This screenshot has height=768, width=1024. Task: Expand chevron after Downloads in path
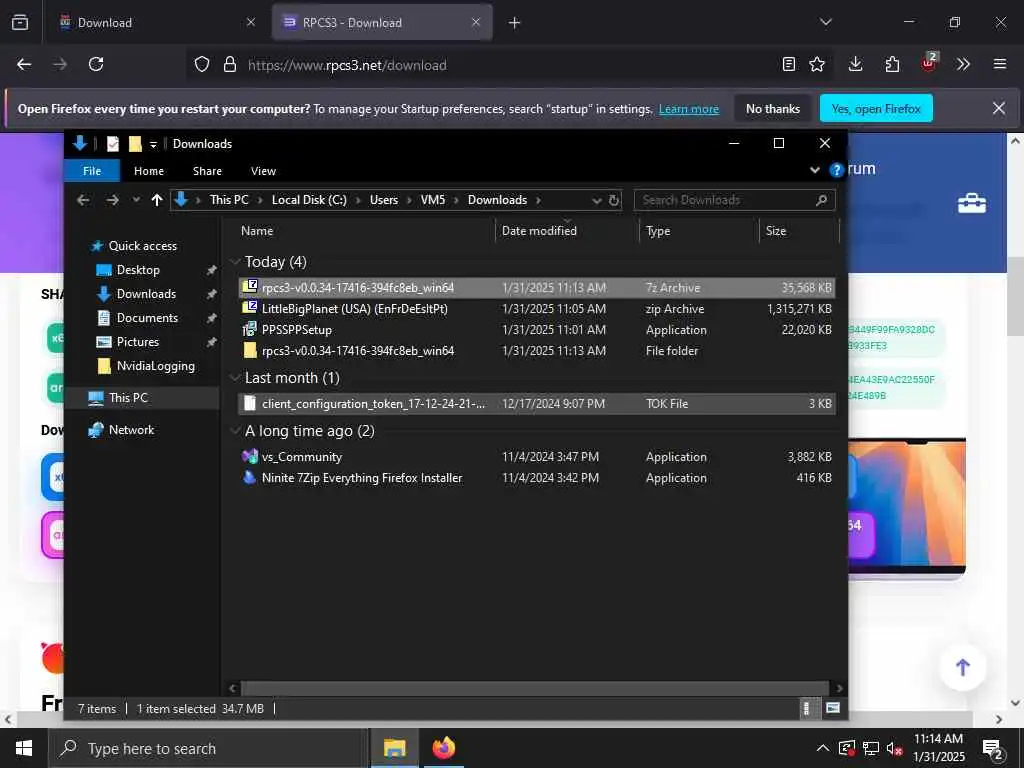click(539, 200)
